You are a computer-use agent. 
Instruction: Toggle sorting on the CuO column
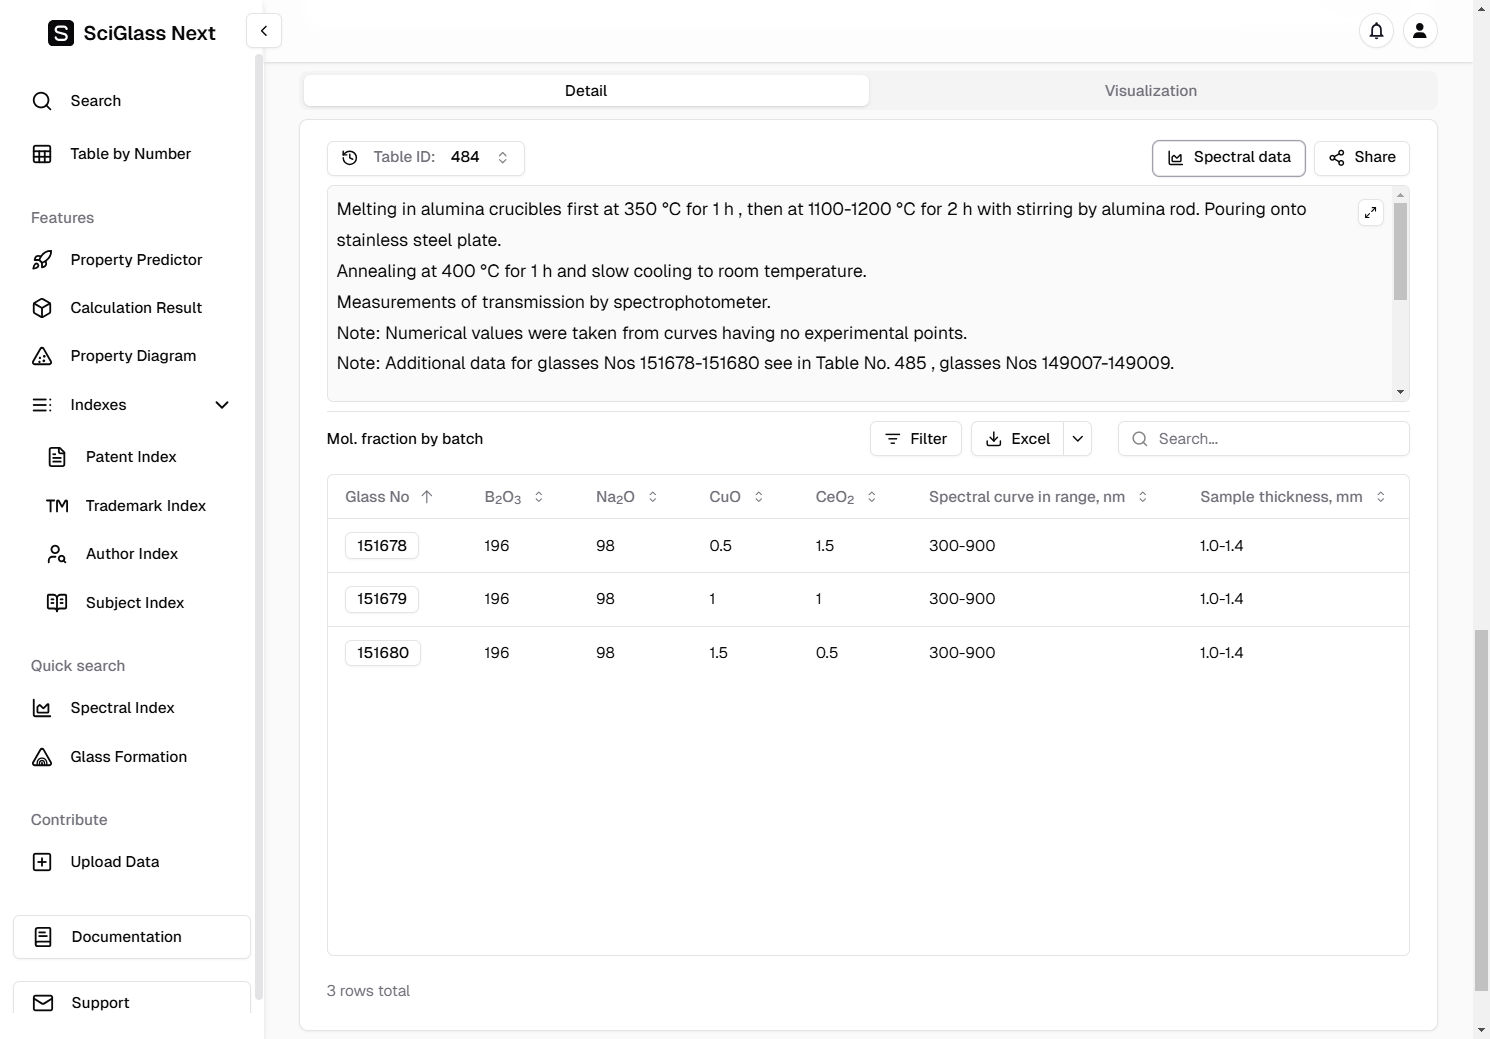758,497
